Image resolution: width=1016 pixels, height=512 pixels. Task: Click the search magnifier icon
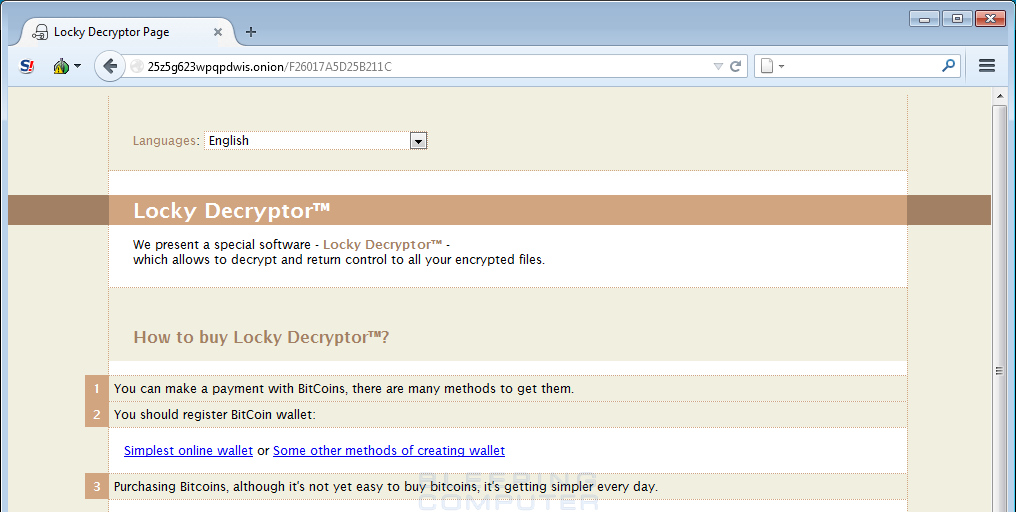tap(949, 65)
